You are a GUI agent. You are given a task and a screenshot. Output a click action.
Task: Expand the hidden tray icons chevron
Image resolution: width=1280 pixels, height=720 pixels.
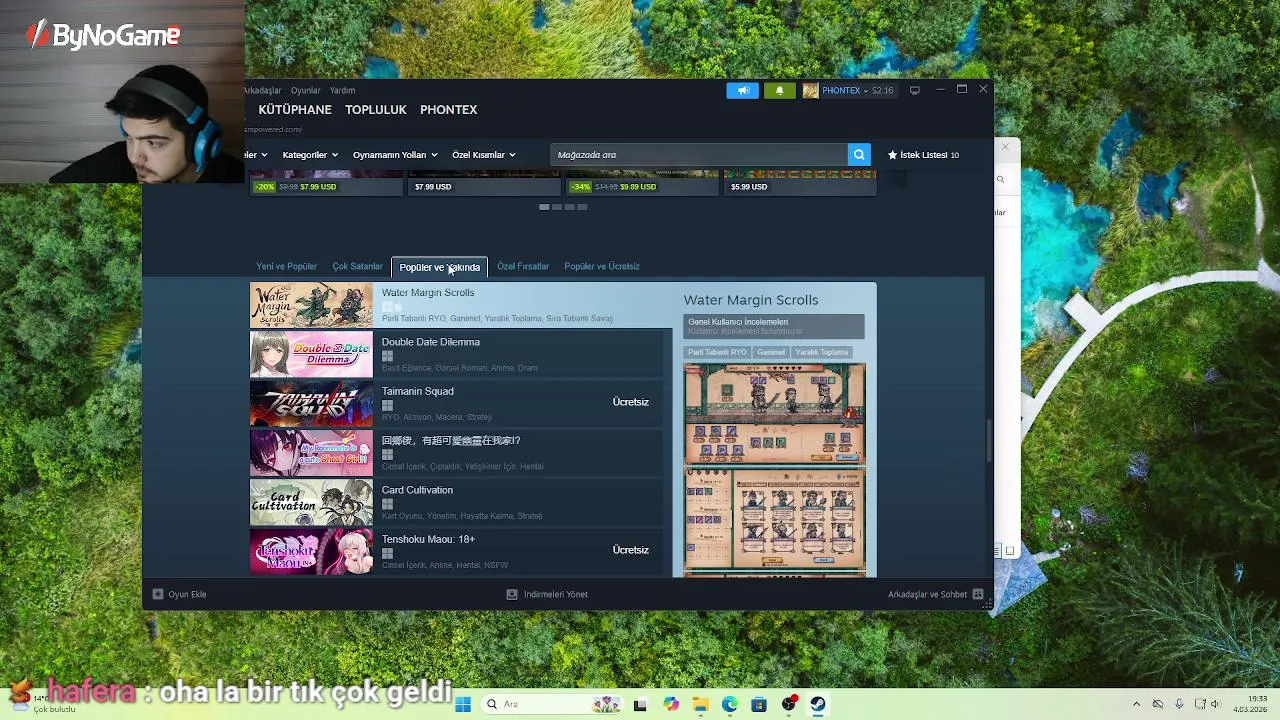1136,704
